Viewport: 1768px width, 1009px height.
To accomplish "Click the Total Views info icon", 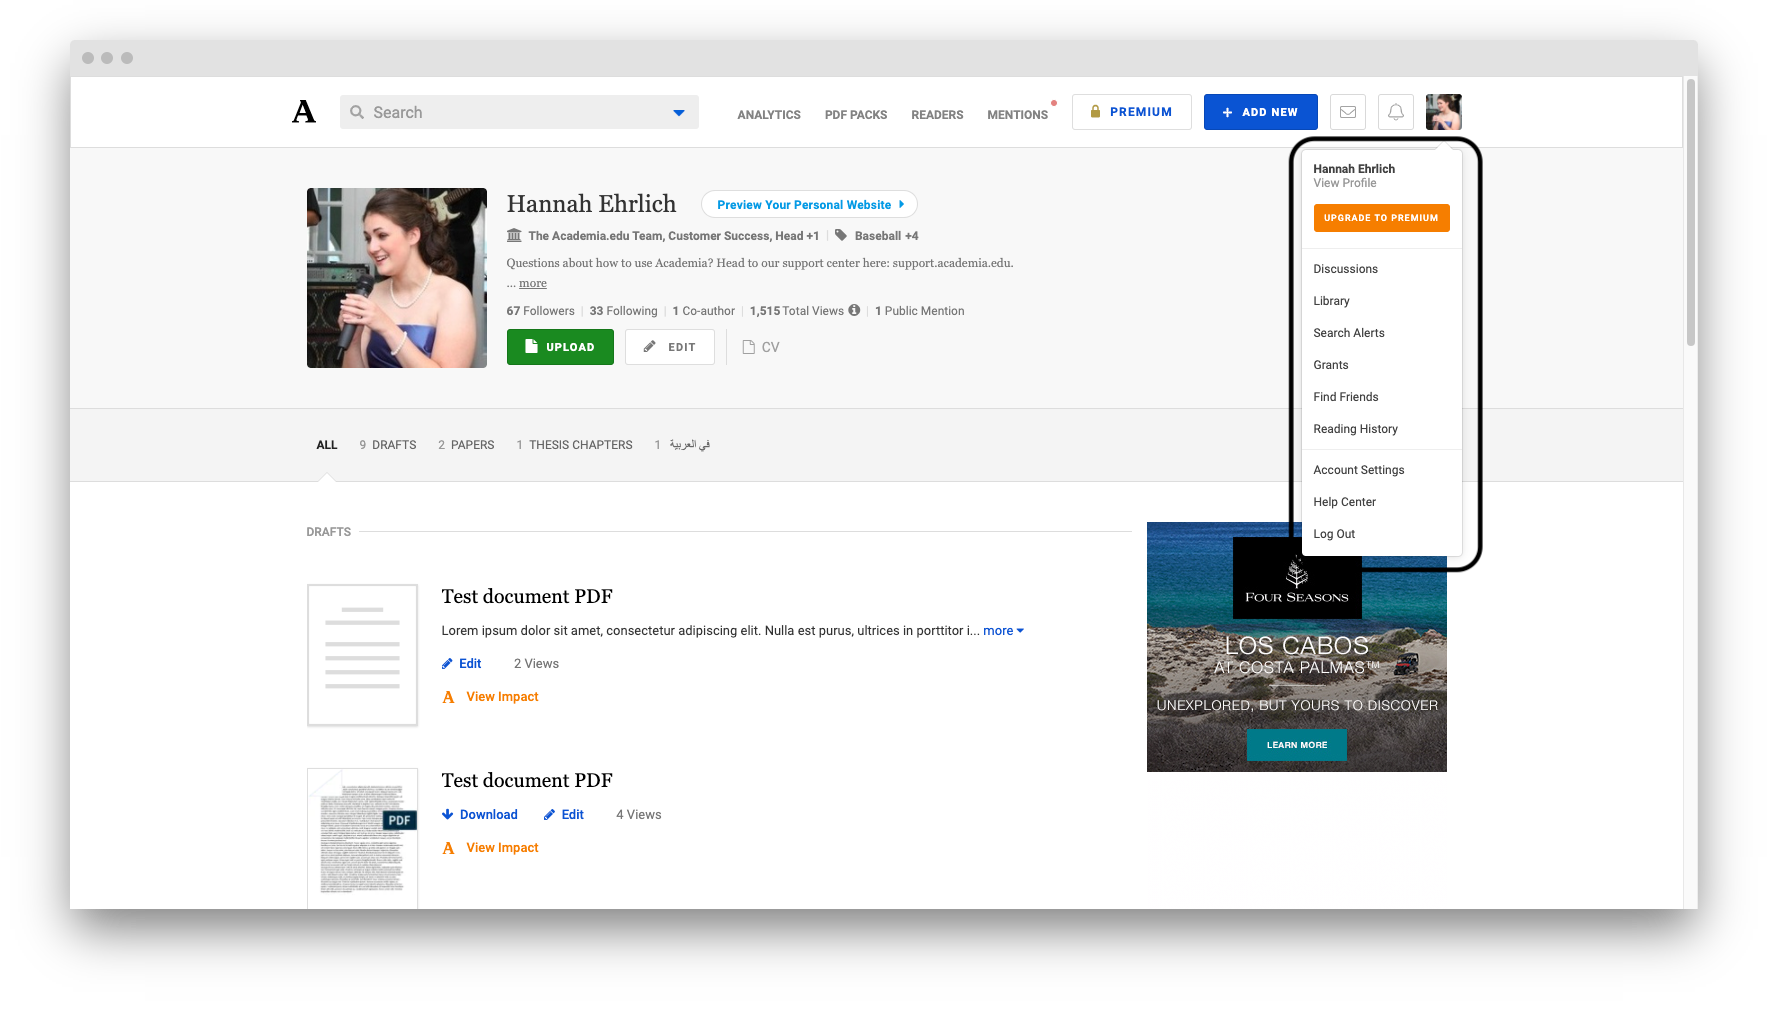I will (854, 310).
